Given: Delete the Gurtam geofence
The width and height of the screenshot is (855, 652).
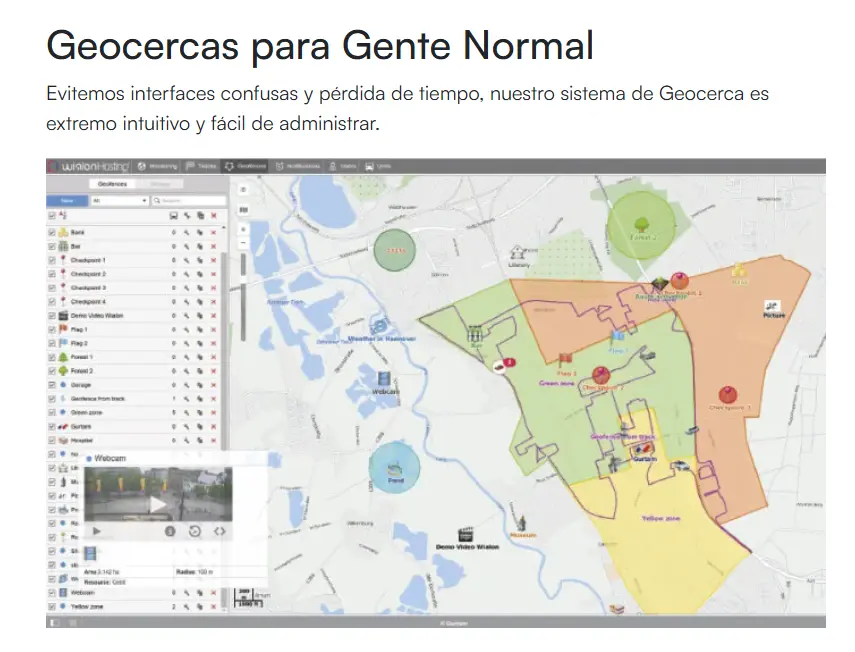Looking at the screenshot, I should [x=214, y=426].
